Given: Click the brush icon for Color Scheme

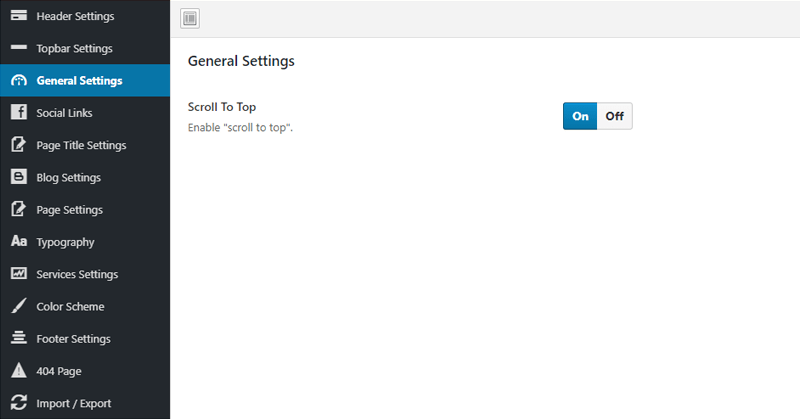Looking at the screenshot, I should click(x=18, y=306).
